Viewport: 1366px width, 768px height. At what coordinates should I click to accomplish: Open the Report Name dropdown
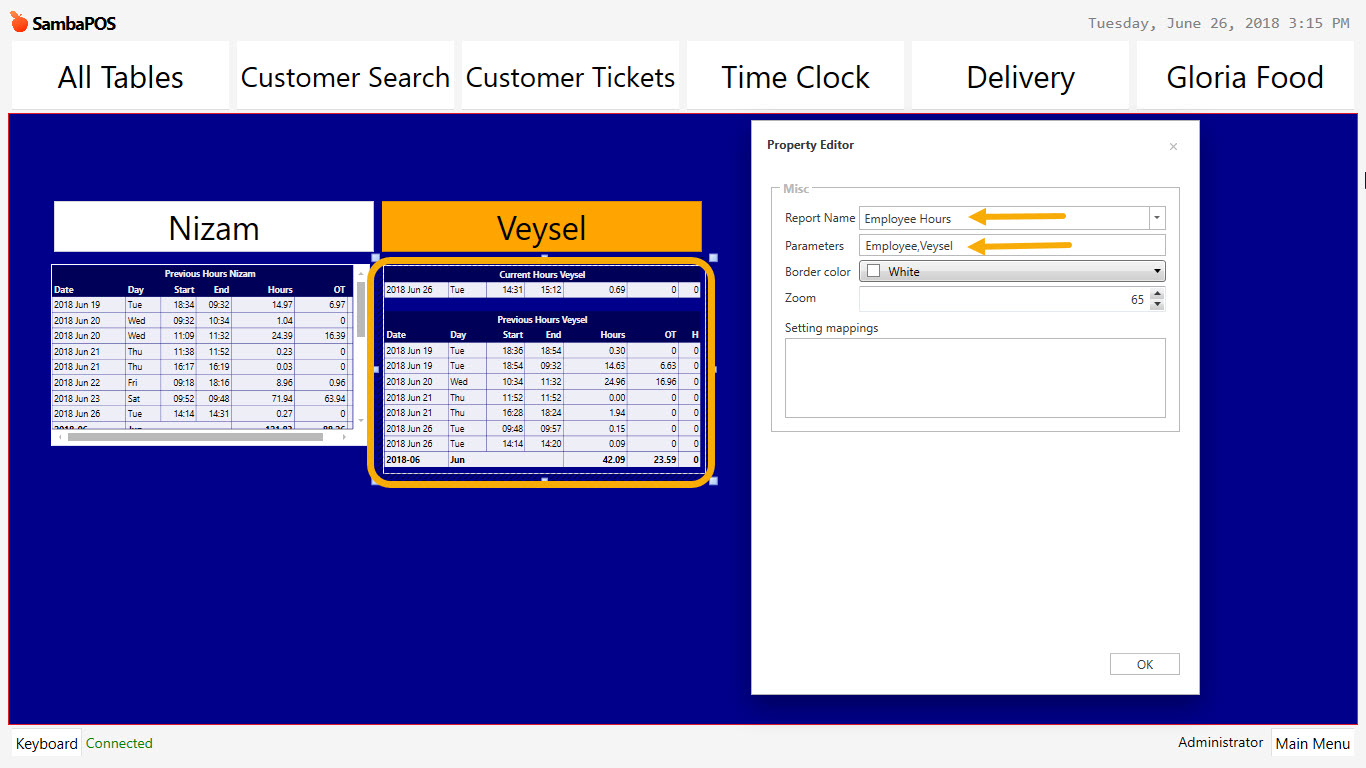1156,218
